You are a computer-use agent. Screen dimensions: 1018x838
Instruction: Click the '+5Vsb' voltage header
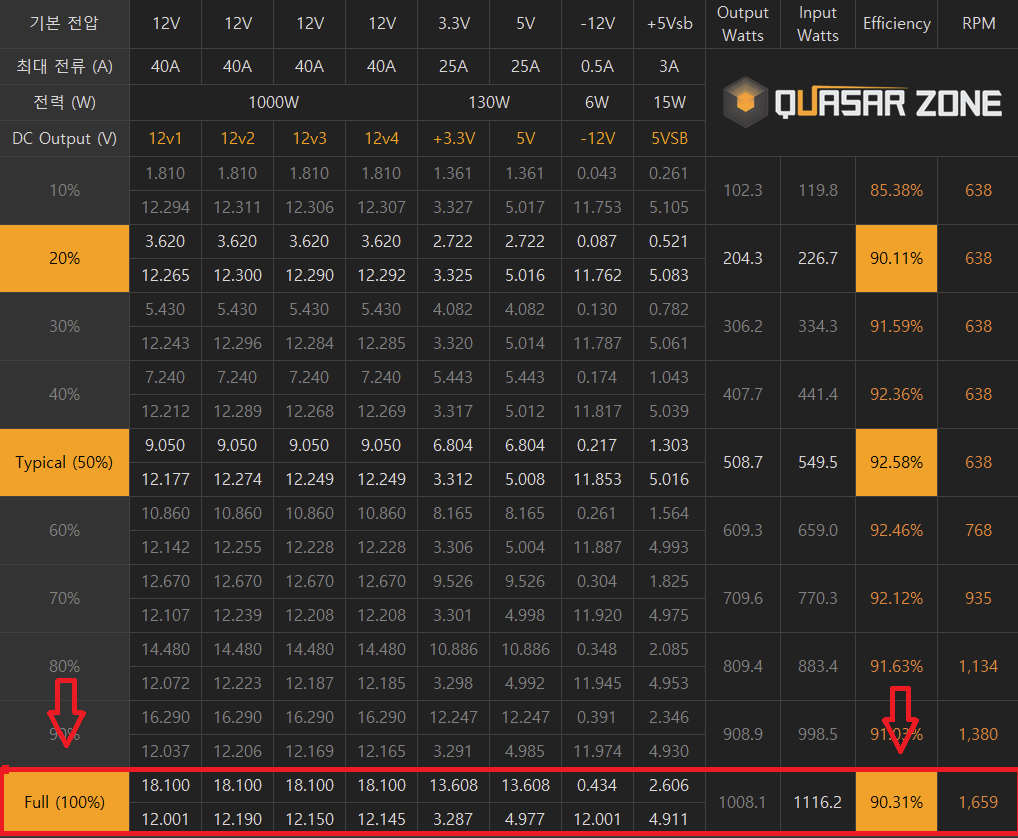coord(669,23)
